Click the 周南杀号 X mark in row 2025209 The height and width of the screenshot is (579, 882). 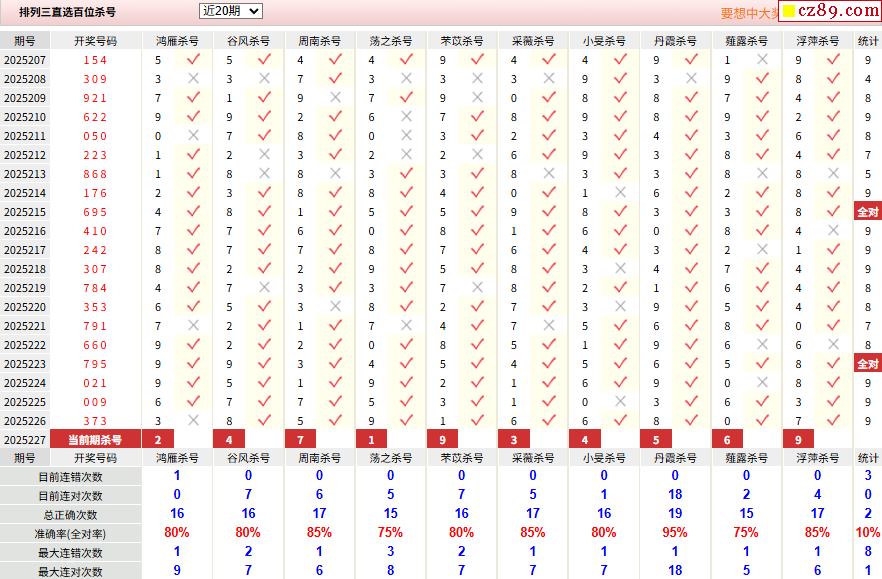(336, 97)
